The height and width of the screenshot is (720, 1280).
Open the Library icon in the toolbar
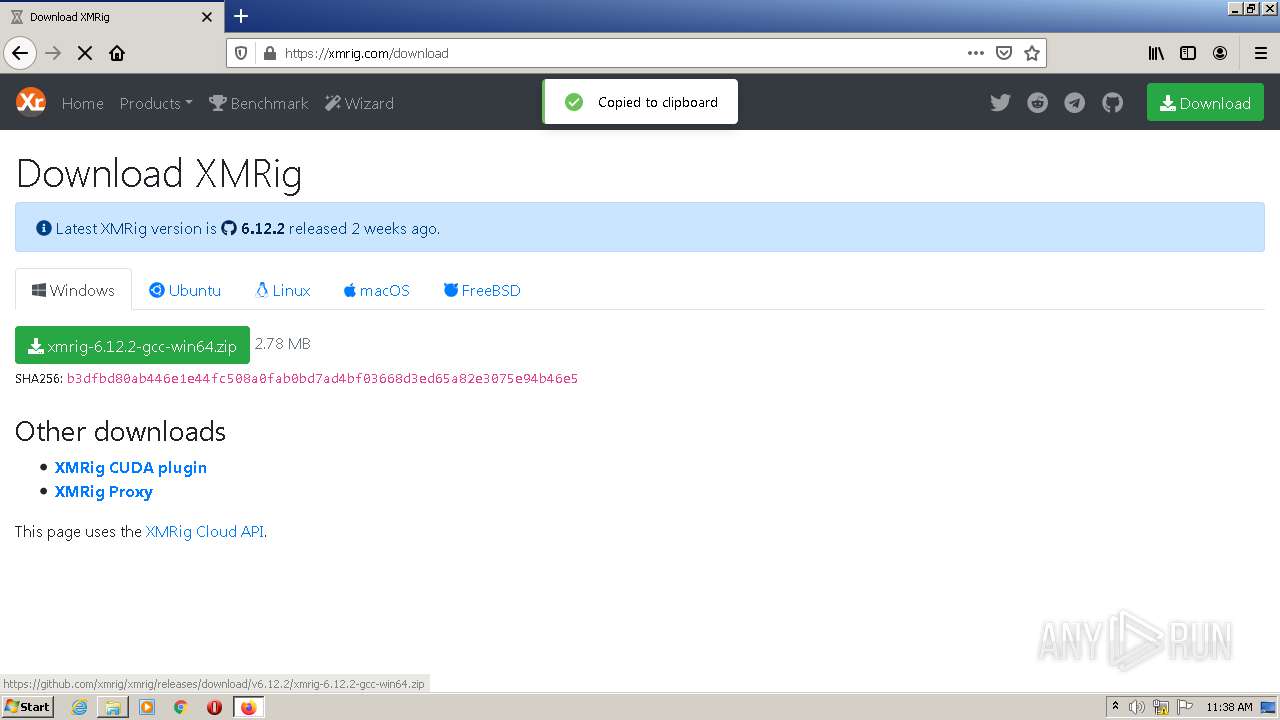point(1156,53)
